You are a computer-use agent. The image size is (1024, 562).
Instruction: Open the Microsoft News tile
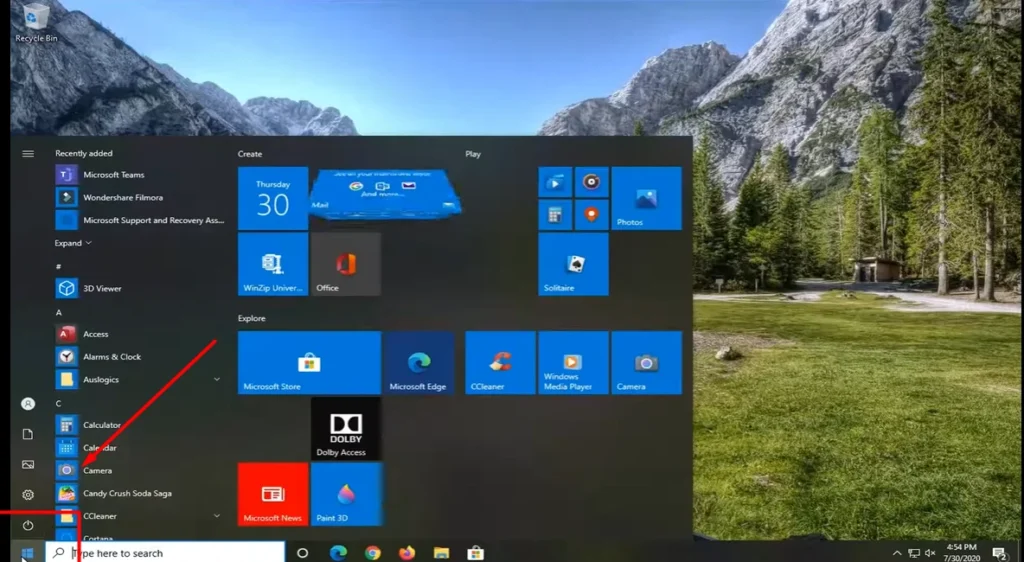pyautogui.click(x=273, y=495)
